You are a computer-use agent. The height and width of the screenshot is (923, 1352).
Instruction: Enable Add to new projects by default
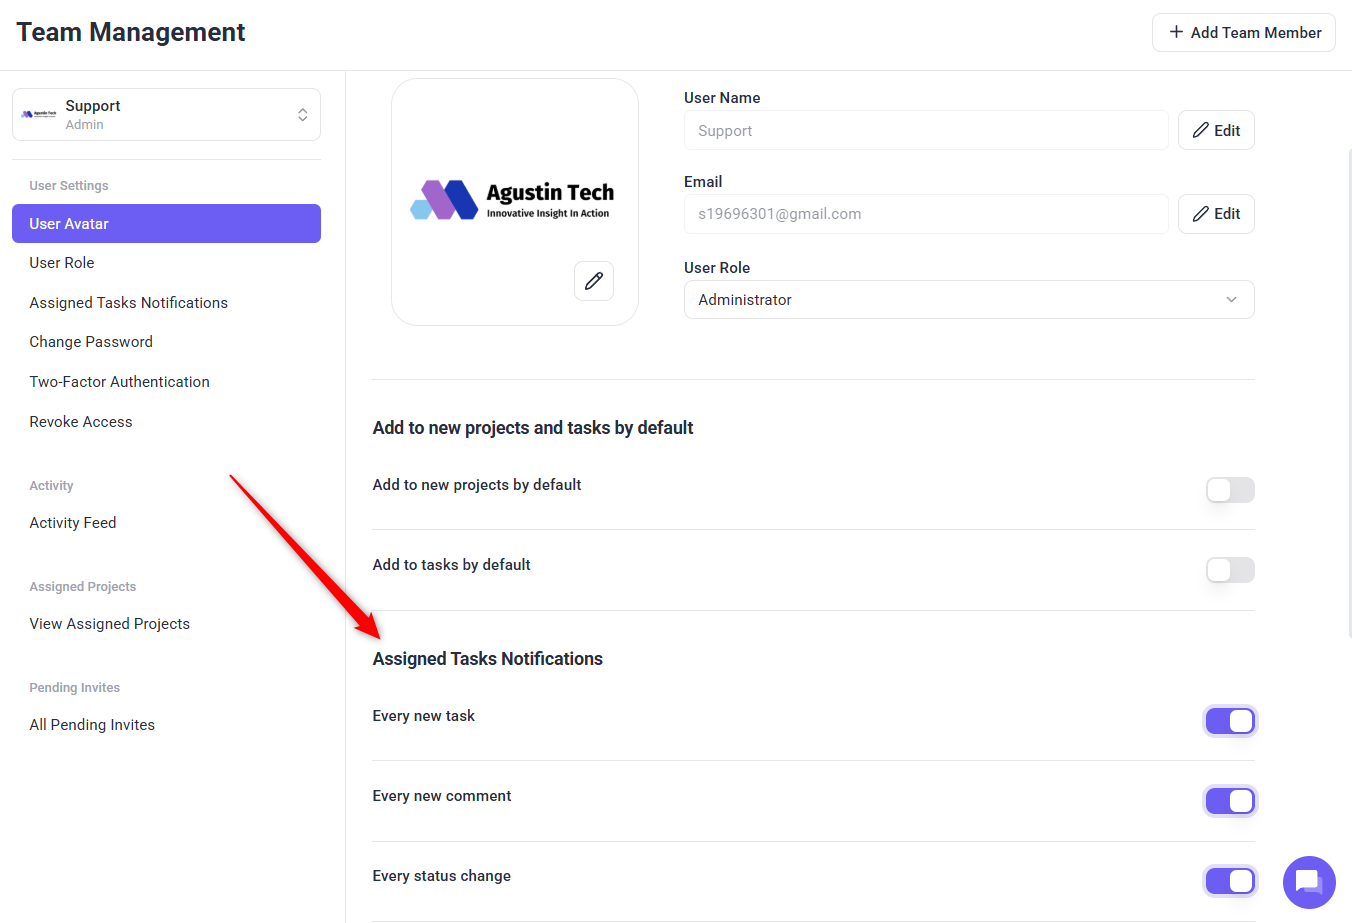click(x=1230, y=490)
